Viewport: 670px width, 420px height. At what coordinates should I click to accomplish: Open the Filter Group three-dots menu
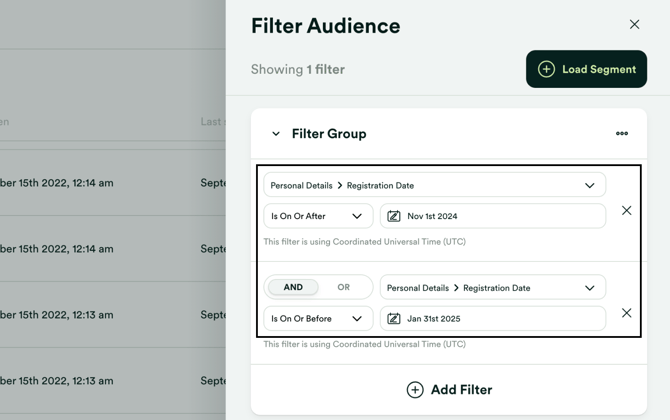pyautogui.click(x=622, y=133)
